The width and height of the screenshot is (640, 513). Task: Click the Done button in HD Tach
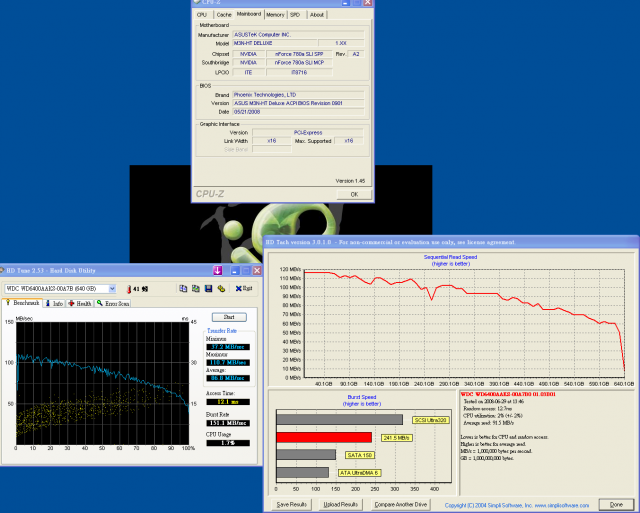[616, 504]
